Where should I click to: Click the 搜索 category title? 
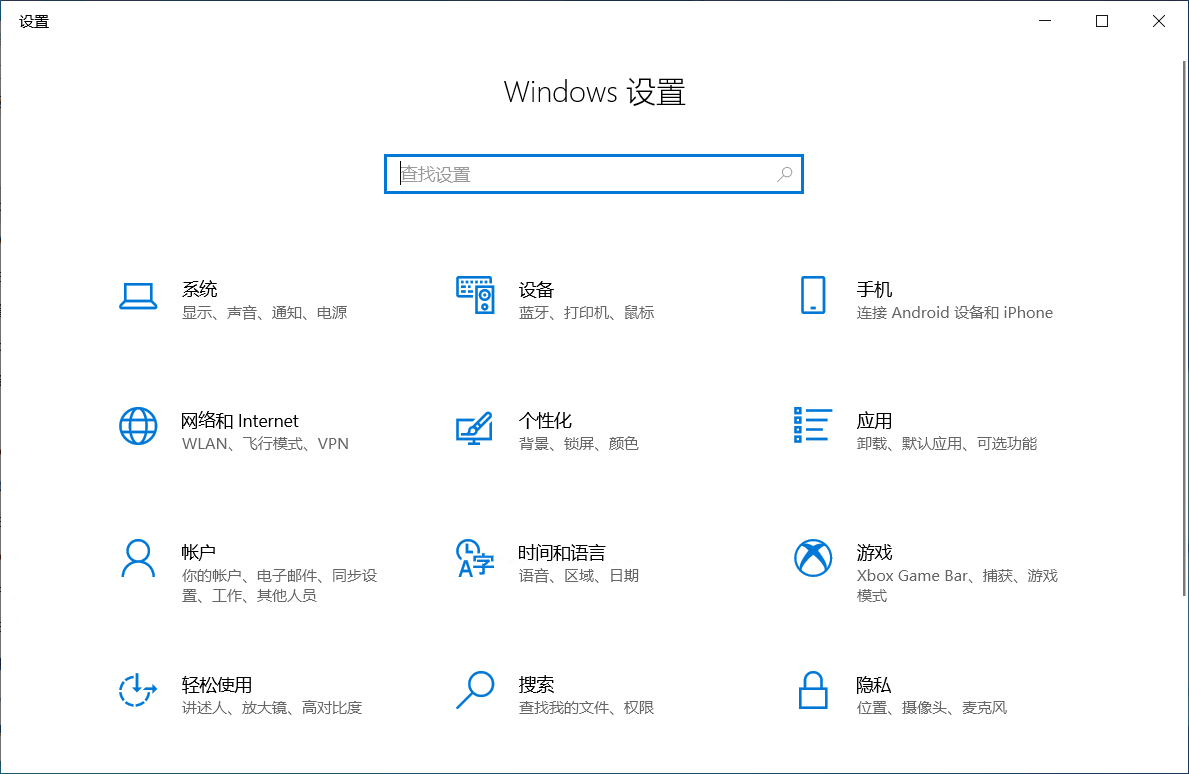coord(536,685)
